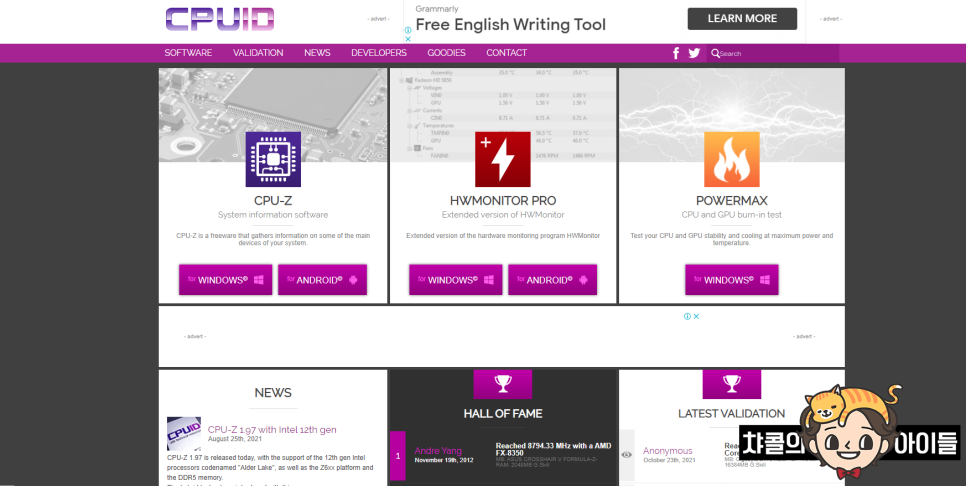This screenshot has height=486, width=966.
Task: Open the CPUID Twitter page icon
Action: pyautogui.click(x=694, y=53)
